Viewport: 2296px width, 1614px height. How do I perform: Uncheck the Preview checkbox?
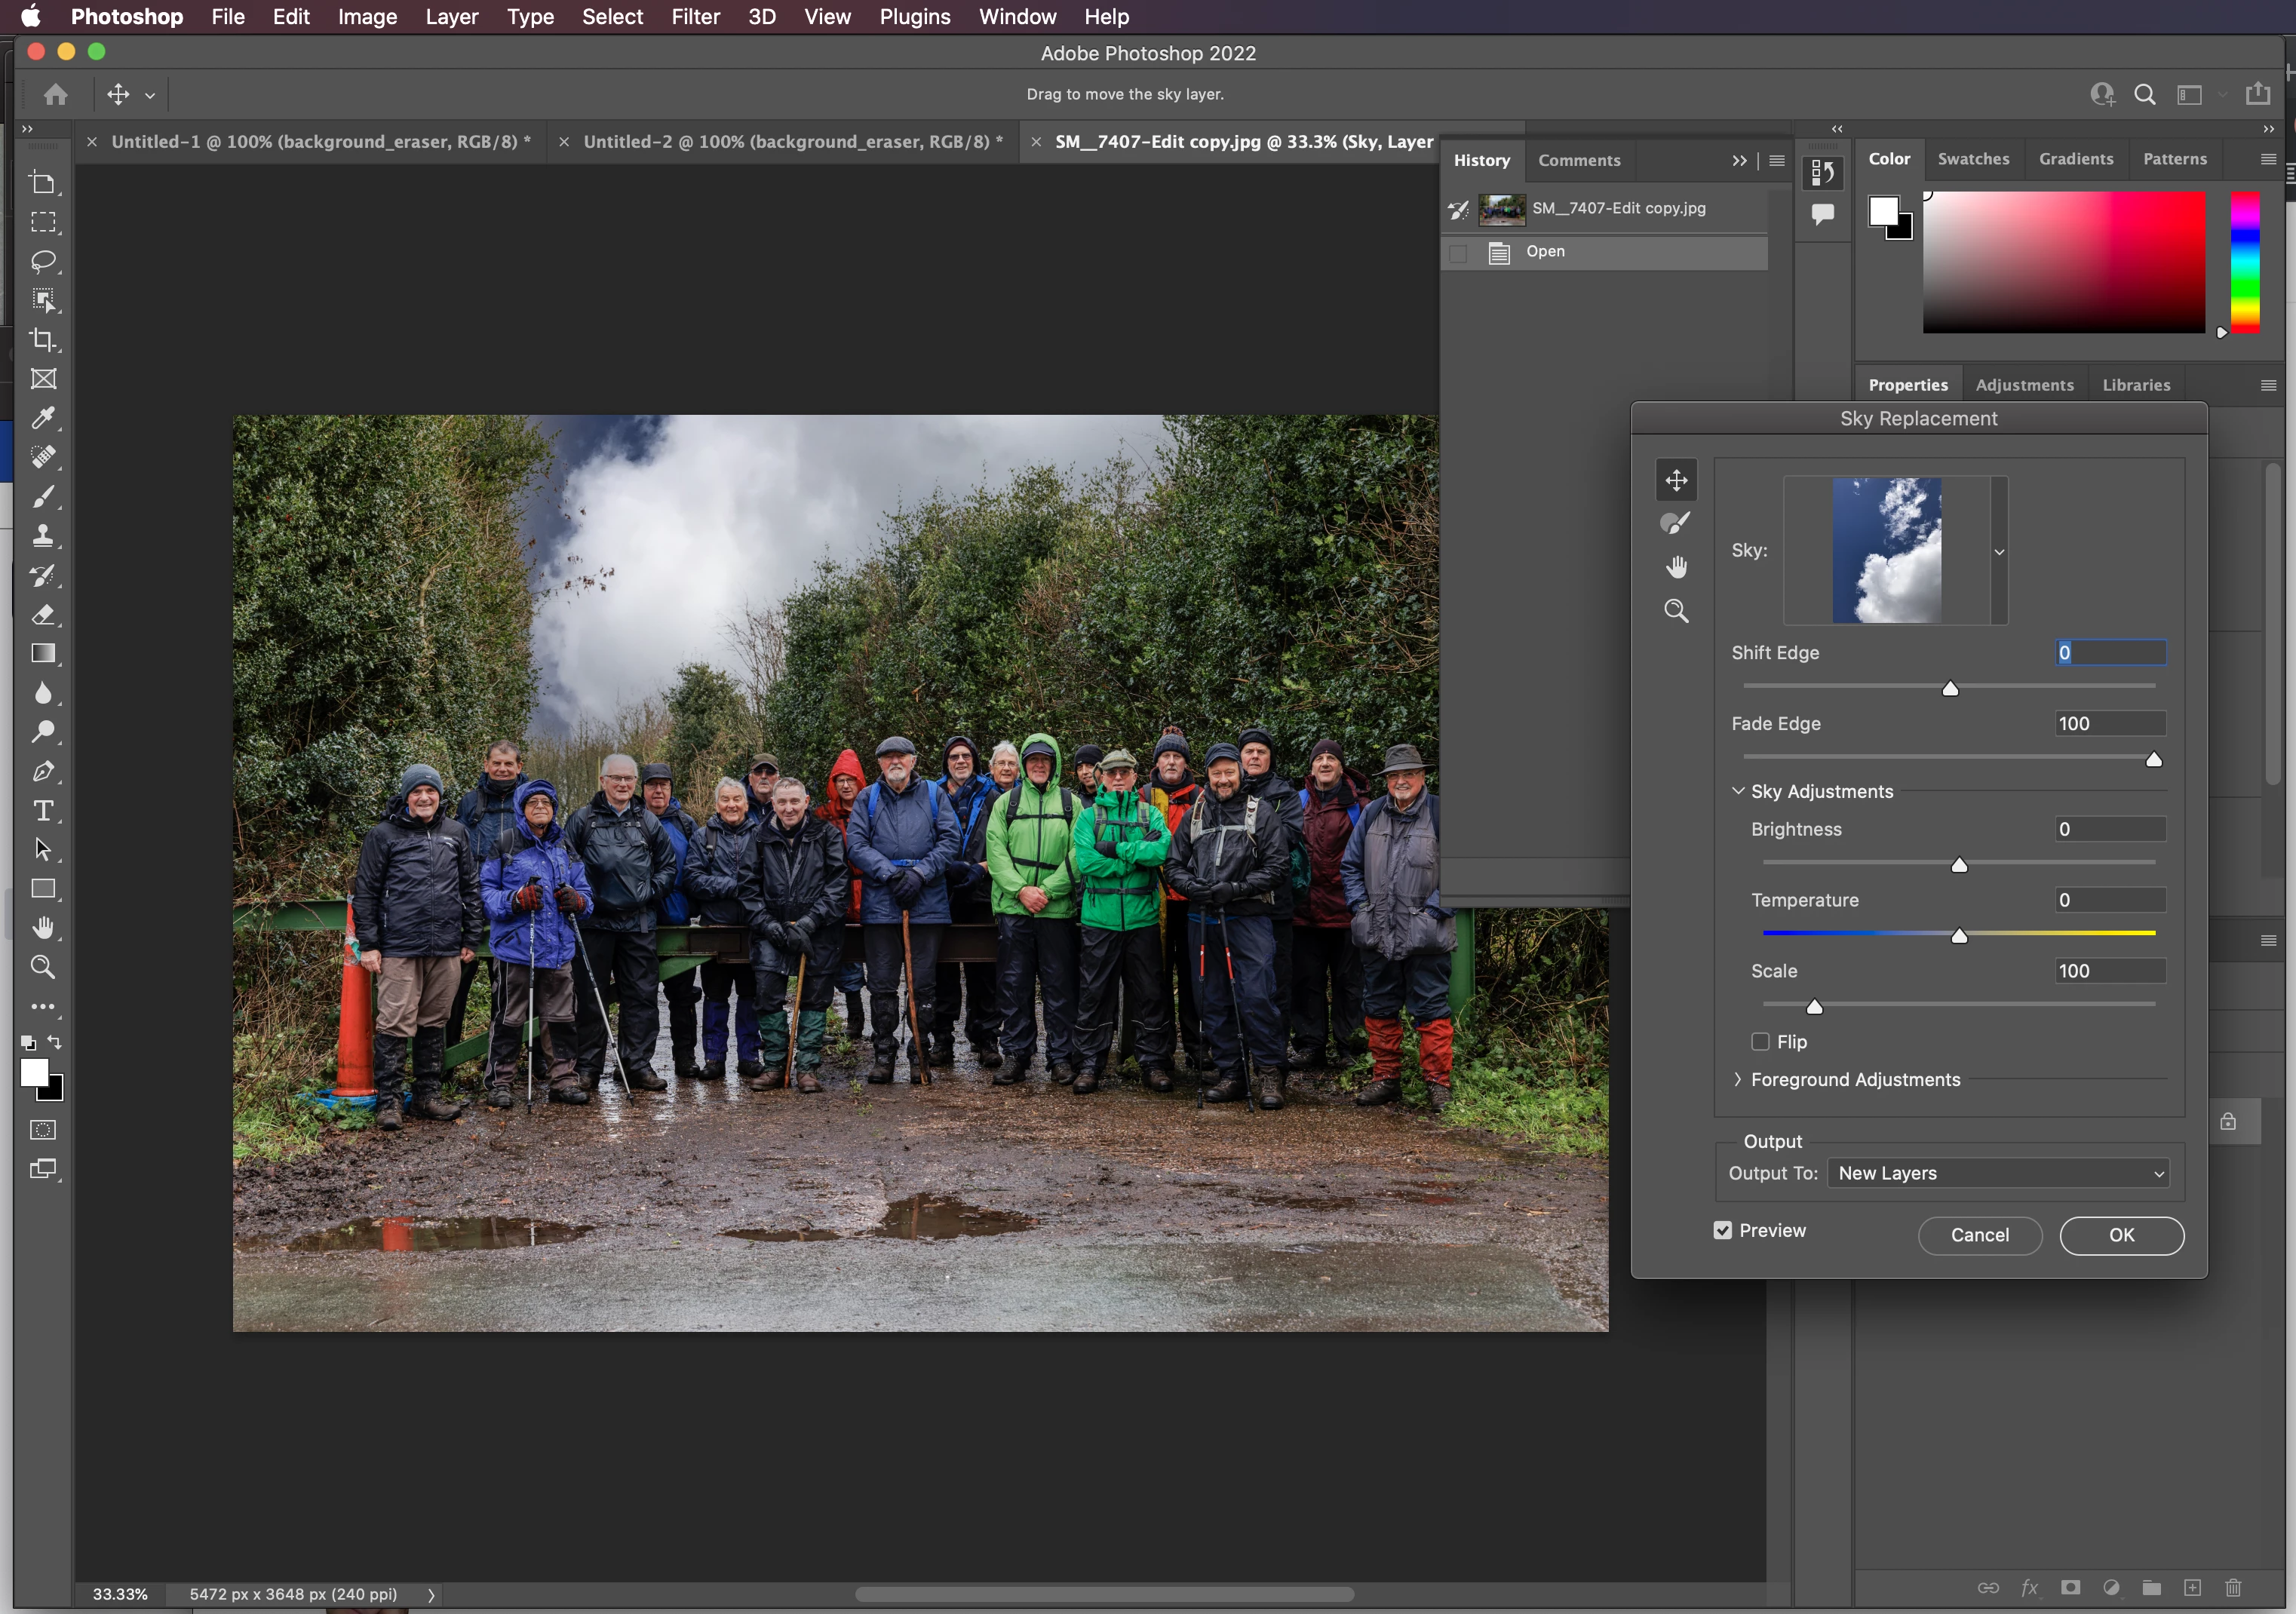click(x=1722, y=1230)
